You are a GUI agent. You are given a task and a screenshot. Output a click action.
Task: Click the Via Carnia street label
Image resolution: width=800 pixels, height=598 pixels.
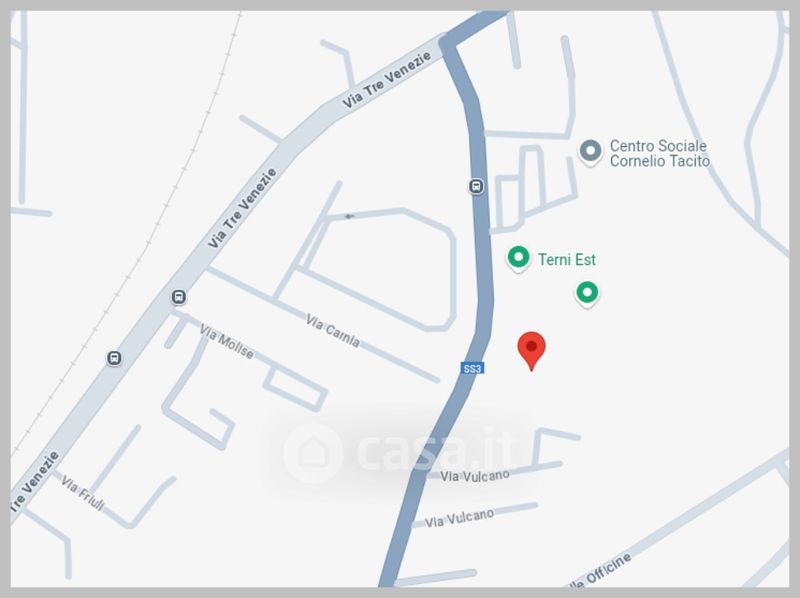[x=333, y=331]
